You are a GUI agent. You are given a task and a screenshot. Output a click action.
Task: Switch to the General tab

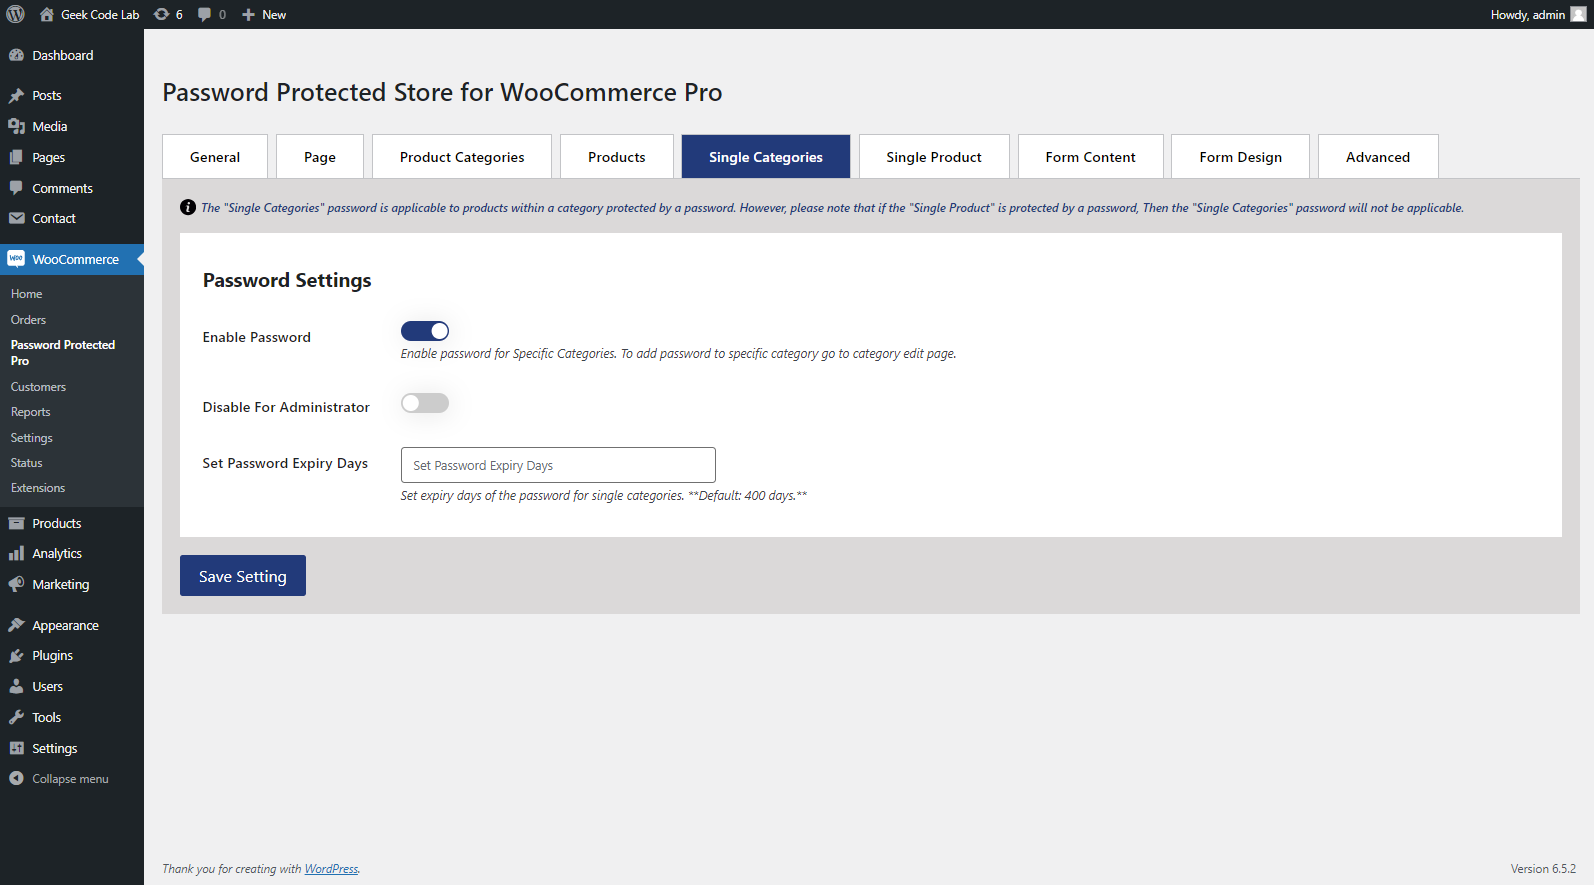[215, 157]
